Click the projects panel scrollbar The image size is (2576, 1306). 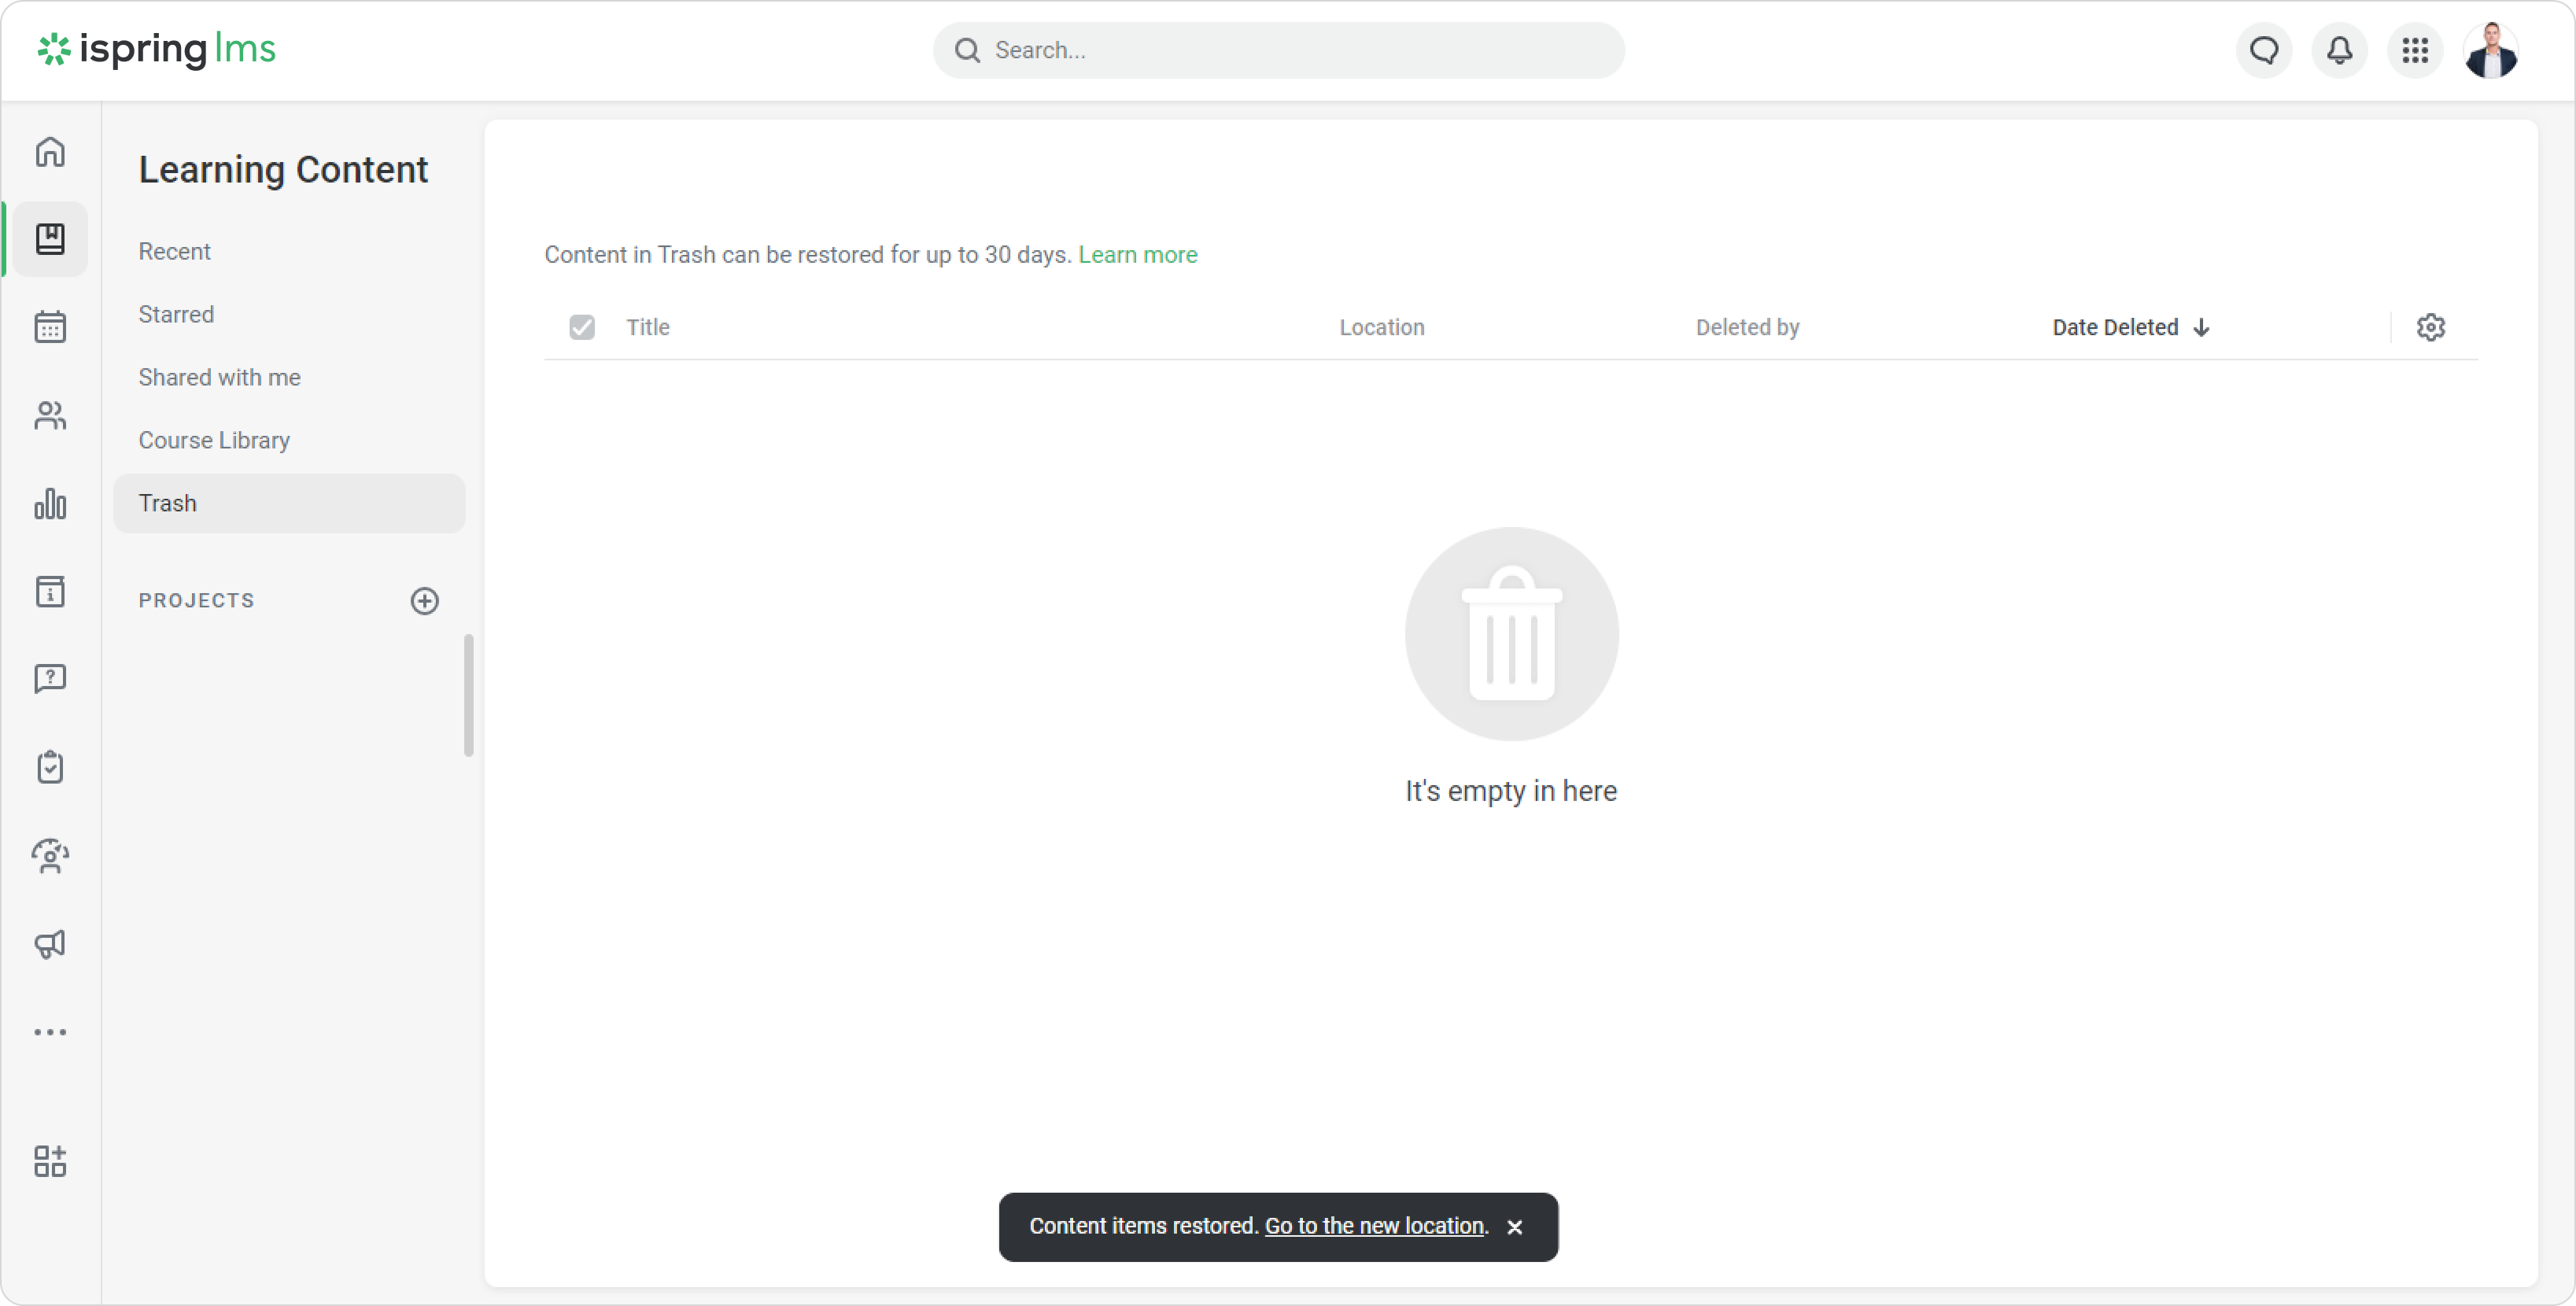point(468,695)
